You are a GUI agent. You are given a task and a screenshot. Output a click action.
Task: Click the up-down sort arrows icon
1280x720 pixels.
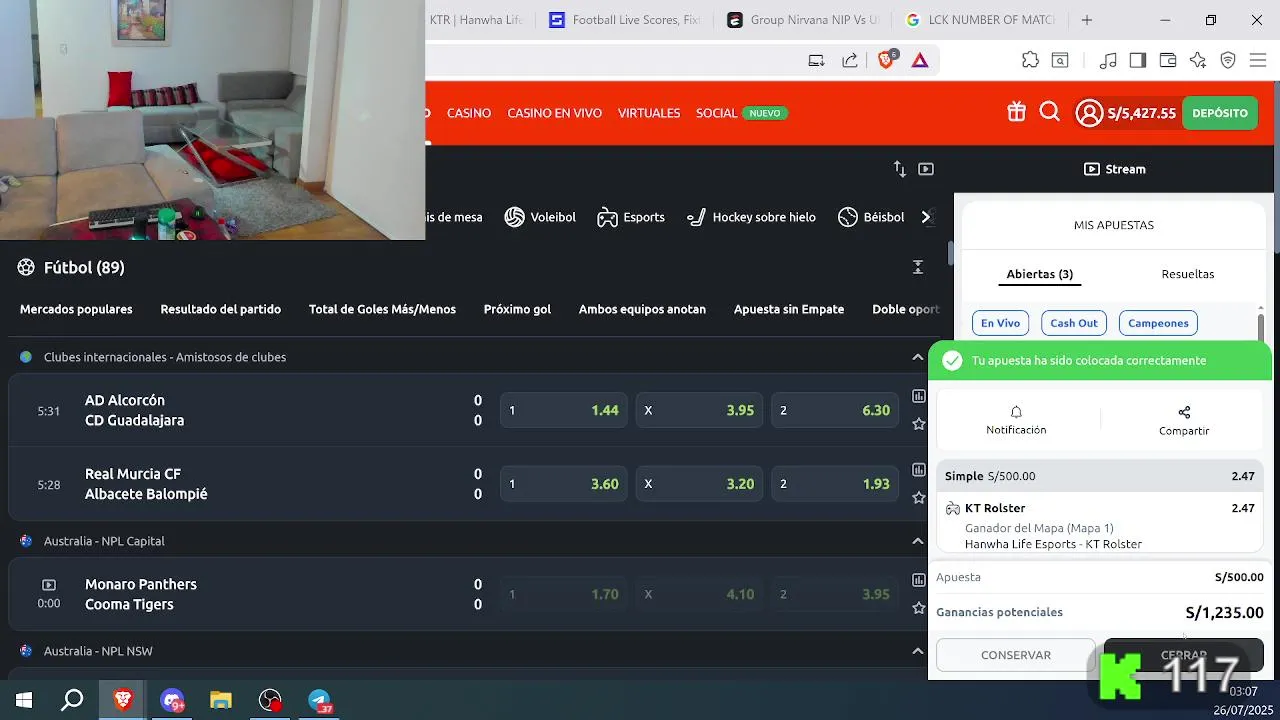900,169
